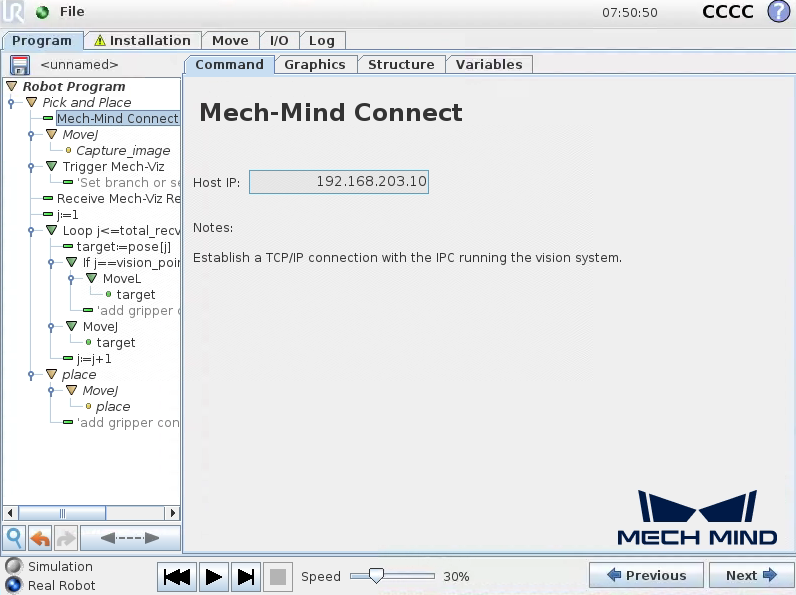Select the j:=1 assignment node
The width and height of the screenshot is (796, 595).
click(x=68, y=214)
